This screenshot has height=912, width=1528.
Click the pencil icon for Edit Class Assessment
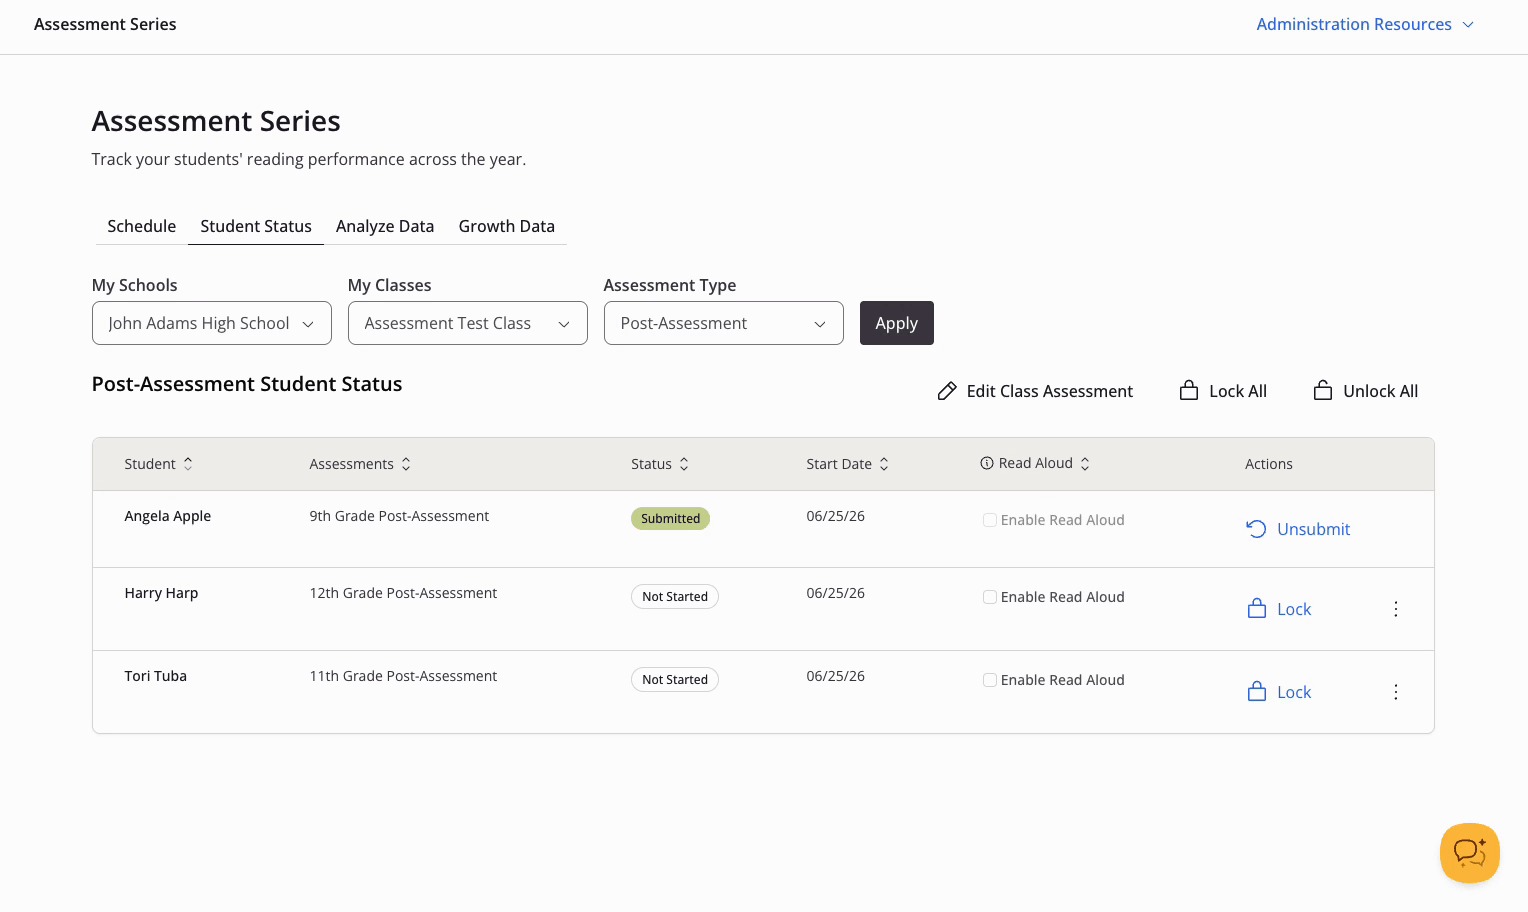point(947,391)
